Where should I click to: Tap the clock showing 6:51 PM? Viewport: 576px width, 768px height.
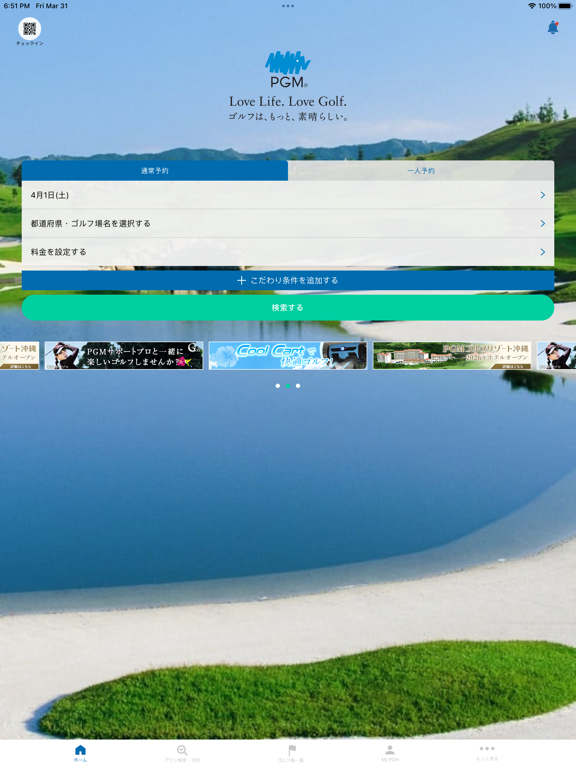[17, 6]
